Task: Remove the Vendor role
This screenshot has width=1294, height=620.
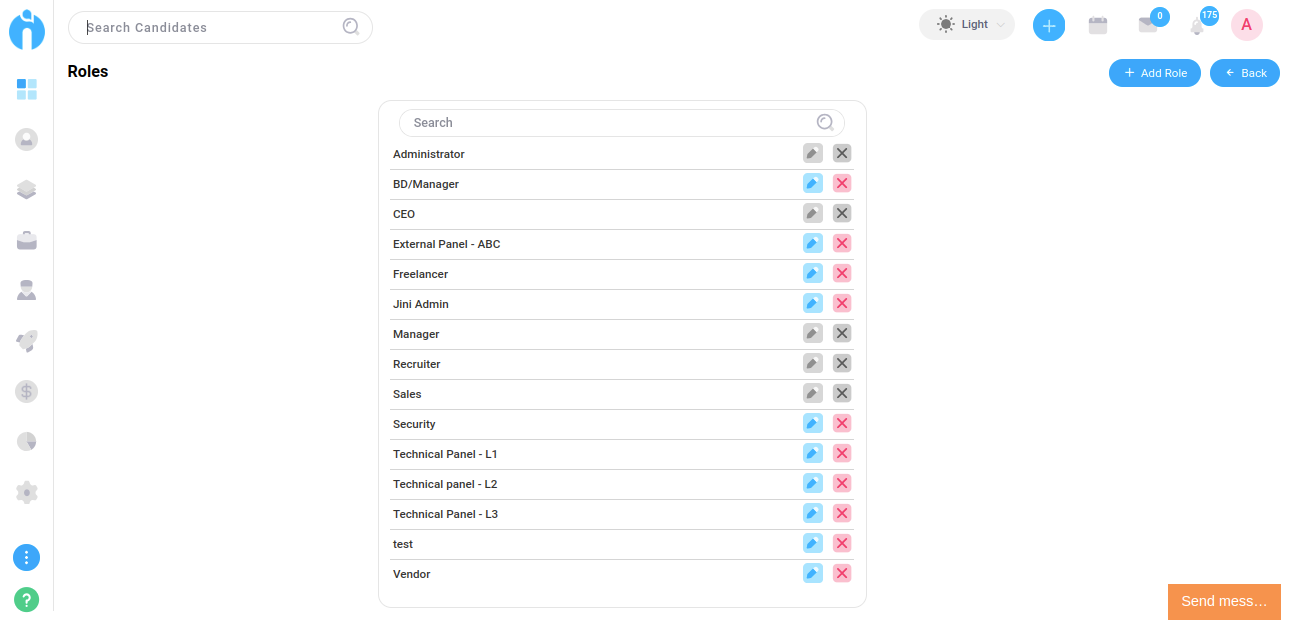Action: tap(842, 573)
